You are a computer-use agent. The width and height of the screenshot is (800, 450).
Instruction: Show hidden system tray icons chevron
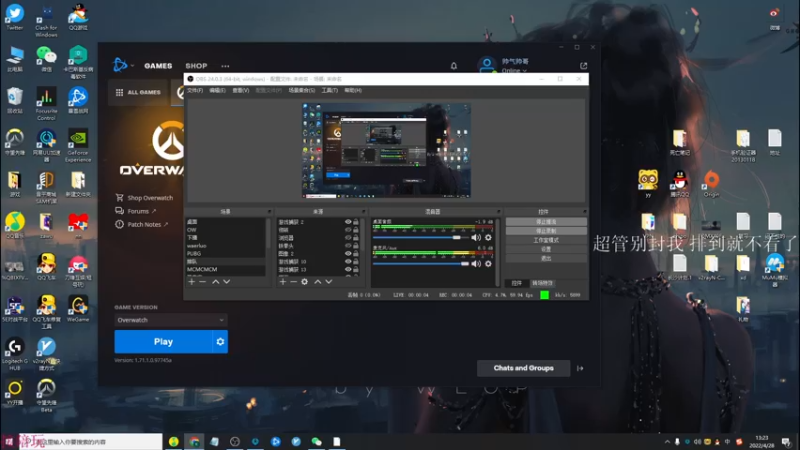(667, 442)
